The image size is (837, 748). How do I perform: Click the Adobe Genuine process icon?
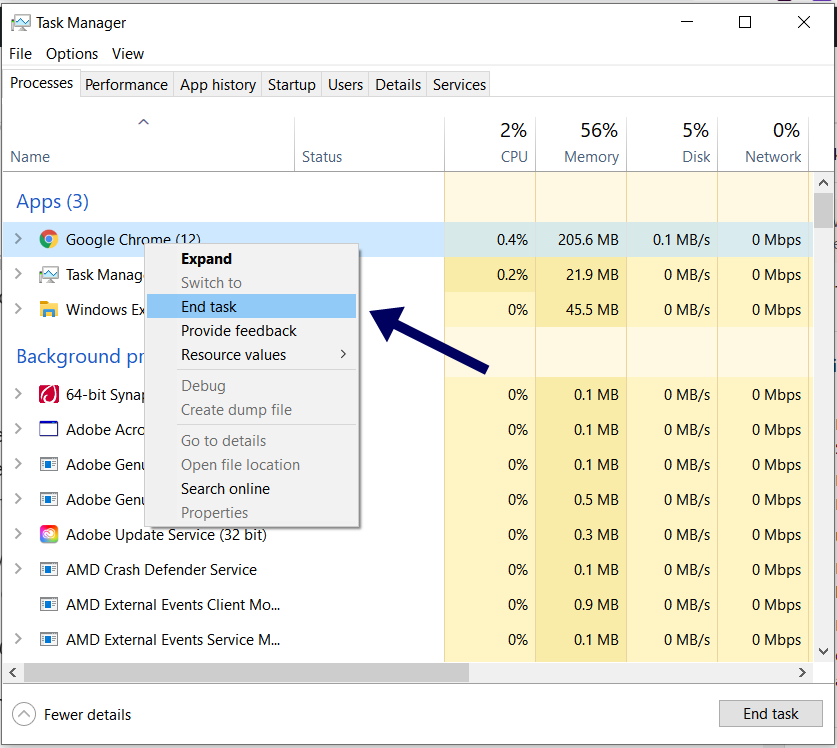[49, 464]
